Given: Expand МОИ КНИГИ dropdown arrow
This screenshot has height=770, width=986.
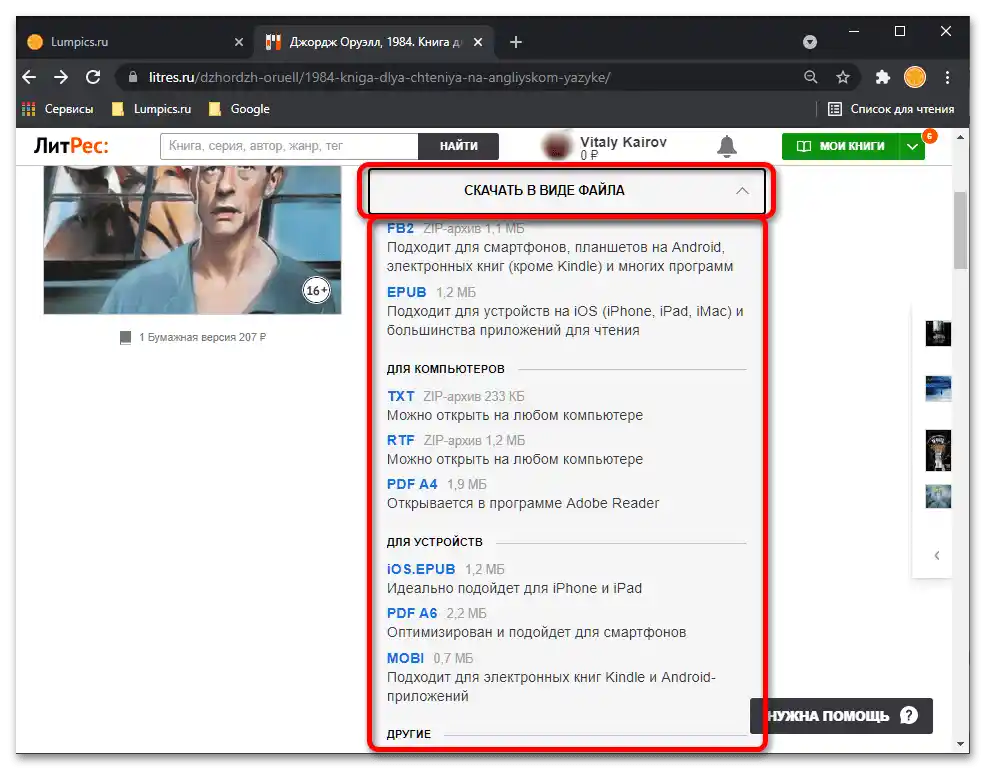Looking at the screenshot, I should (912, 146).
